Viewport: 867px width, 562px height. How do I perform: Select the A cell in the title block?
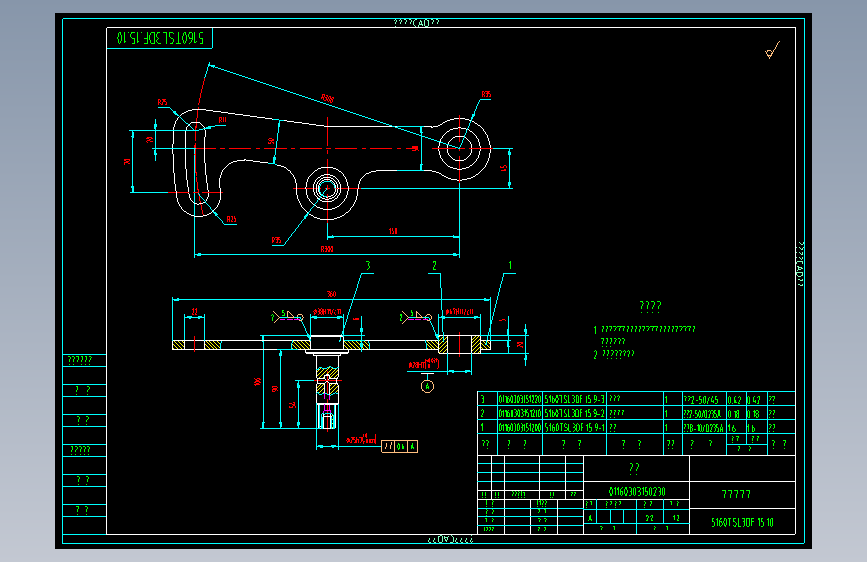point(590,518)
